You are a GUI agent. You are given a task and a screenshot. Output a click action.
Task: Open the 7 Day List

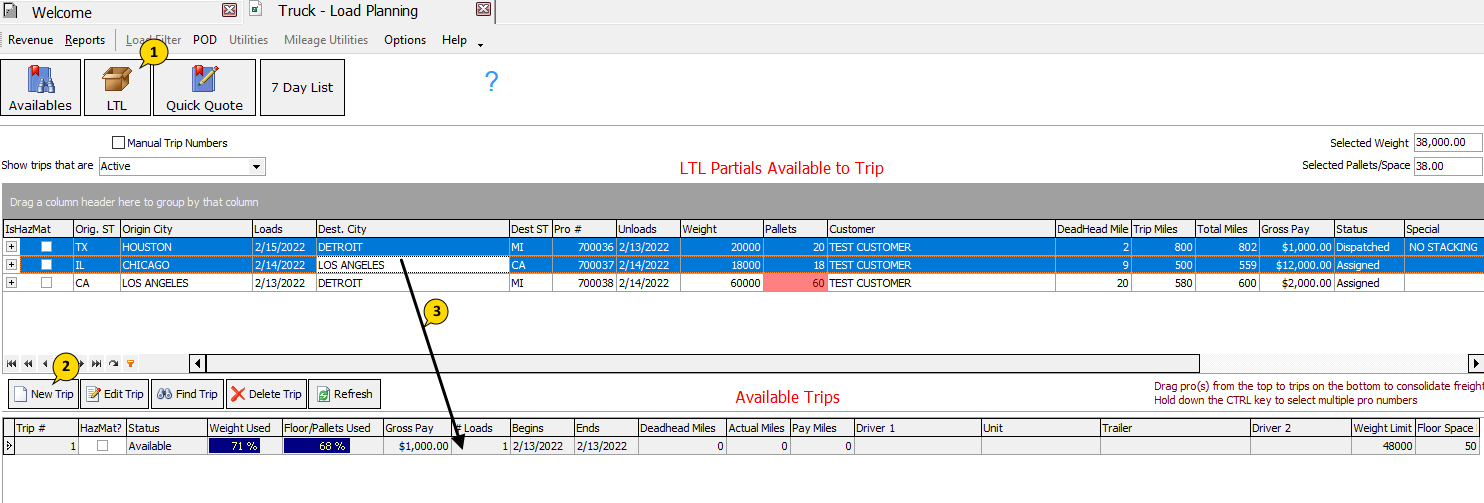pos(302,88)
